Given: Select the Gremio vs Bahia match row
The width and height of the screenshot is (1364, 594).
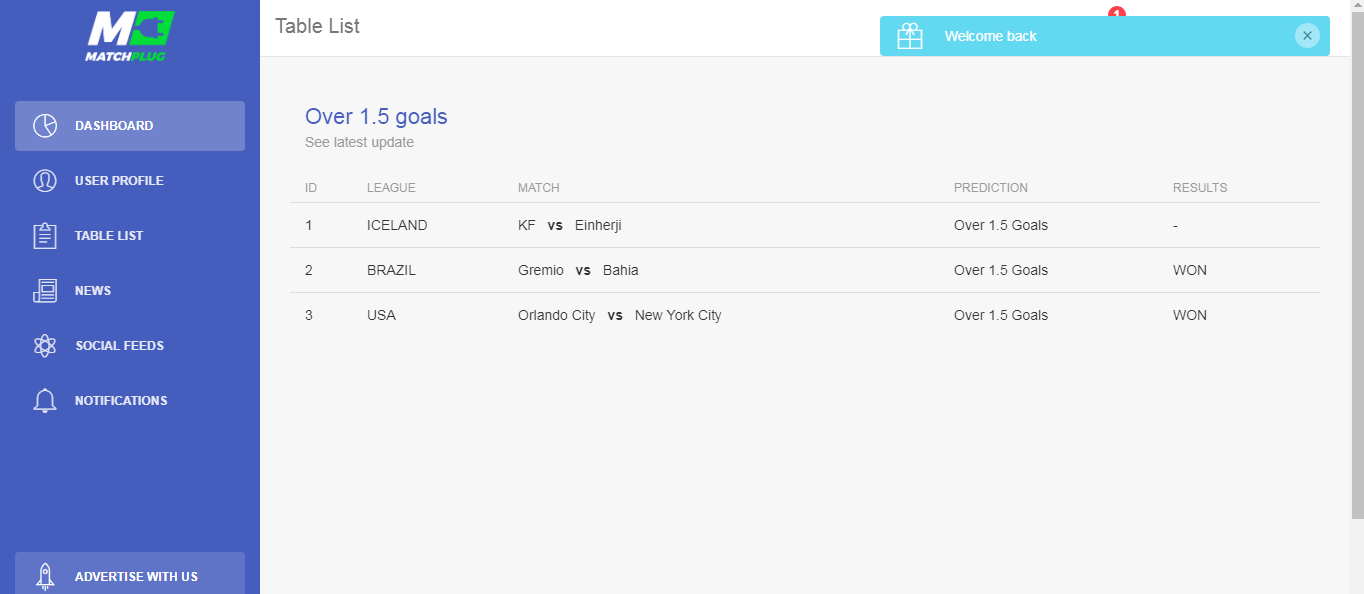Looking at the screenshot, I should 805,270.
